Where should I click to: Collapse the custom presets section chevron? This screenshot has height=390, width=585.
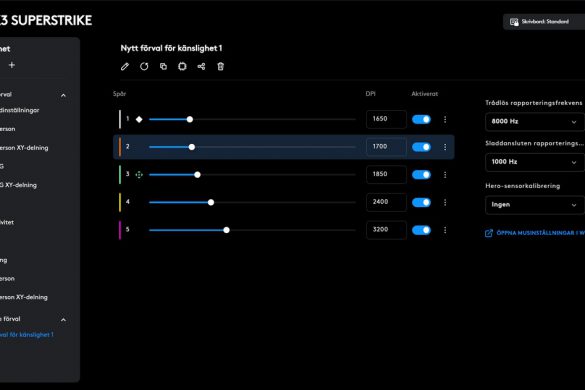pos(63,320)
